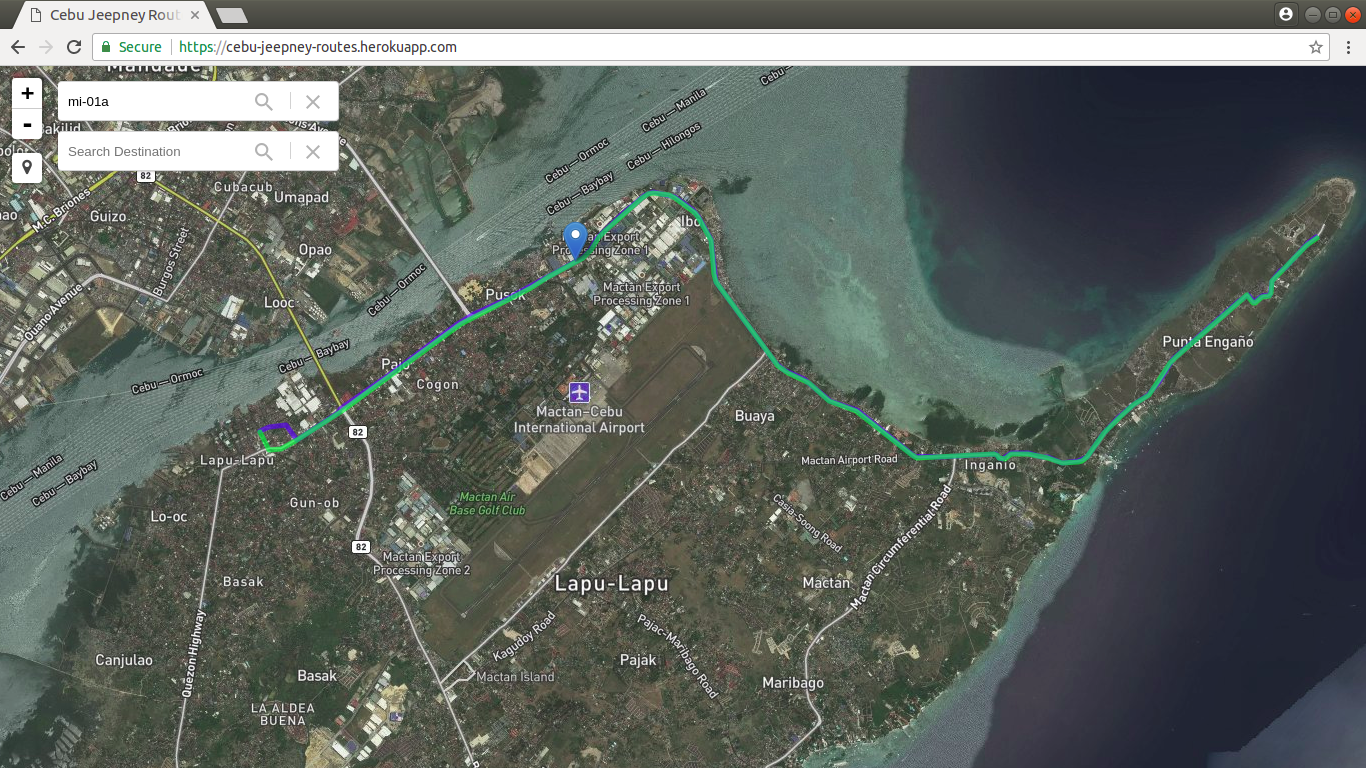The width and height of the screenshot is (1366, 768).
Task: Click the Punta Engaño map label
Action: click(1207, 342)
